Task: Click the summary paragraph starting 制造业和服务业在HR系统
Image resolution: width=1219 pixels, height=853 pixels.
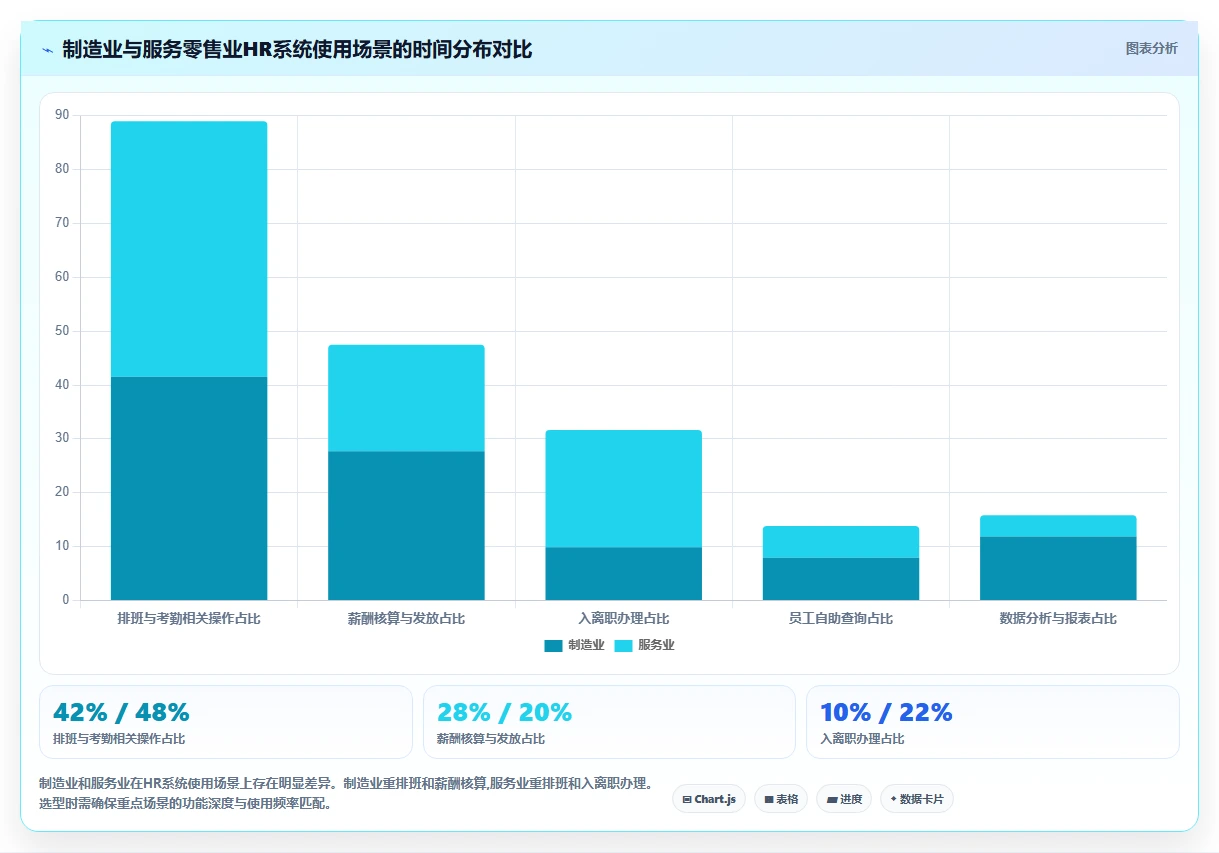Action: 347,793
